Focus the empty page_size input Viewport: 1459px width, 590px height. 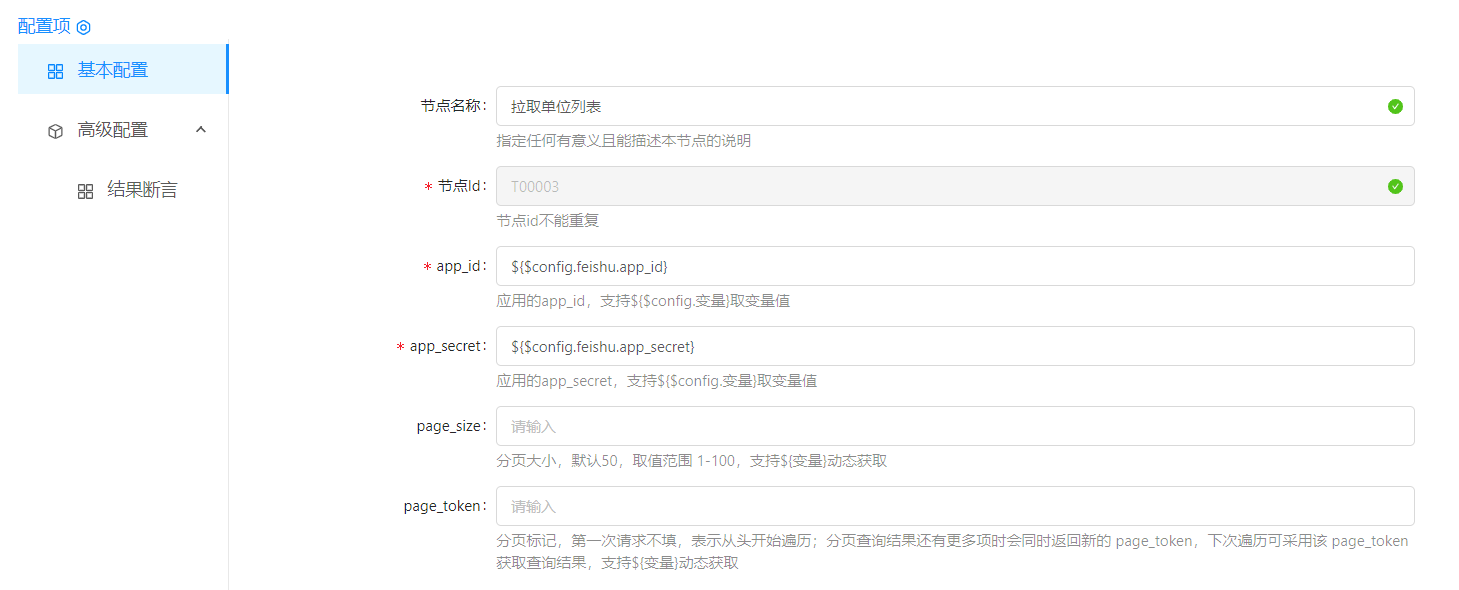tap(955, 426)
